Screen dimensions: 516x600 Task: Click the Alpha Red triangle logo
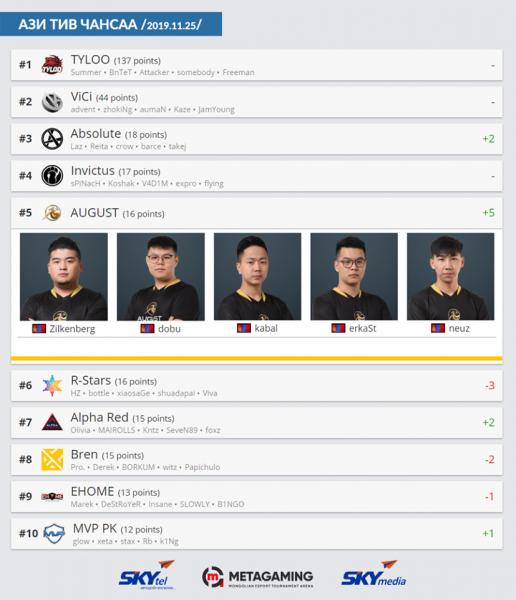[x=52, y=422]
